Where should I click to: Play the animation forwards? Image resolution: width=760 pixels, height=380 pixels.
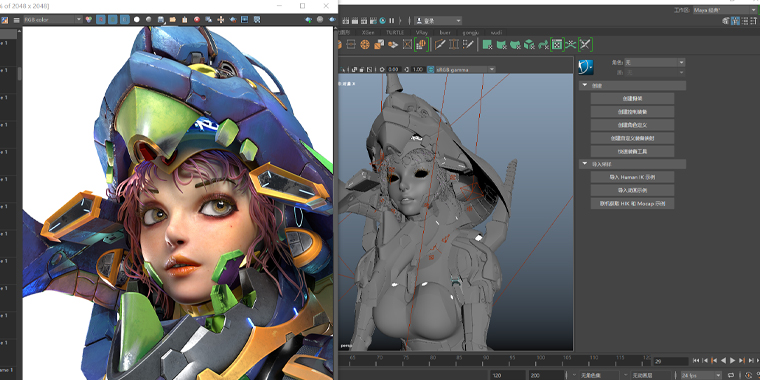point(733,360)
